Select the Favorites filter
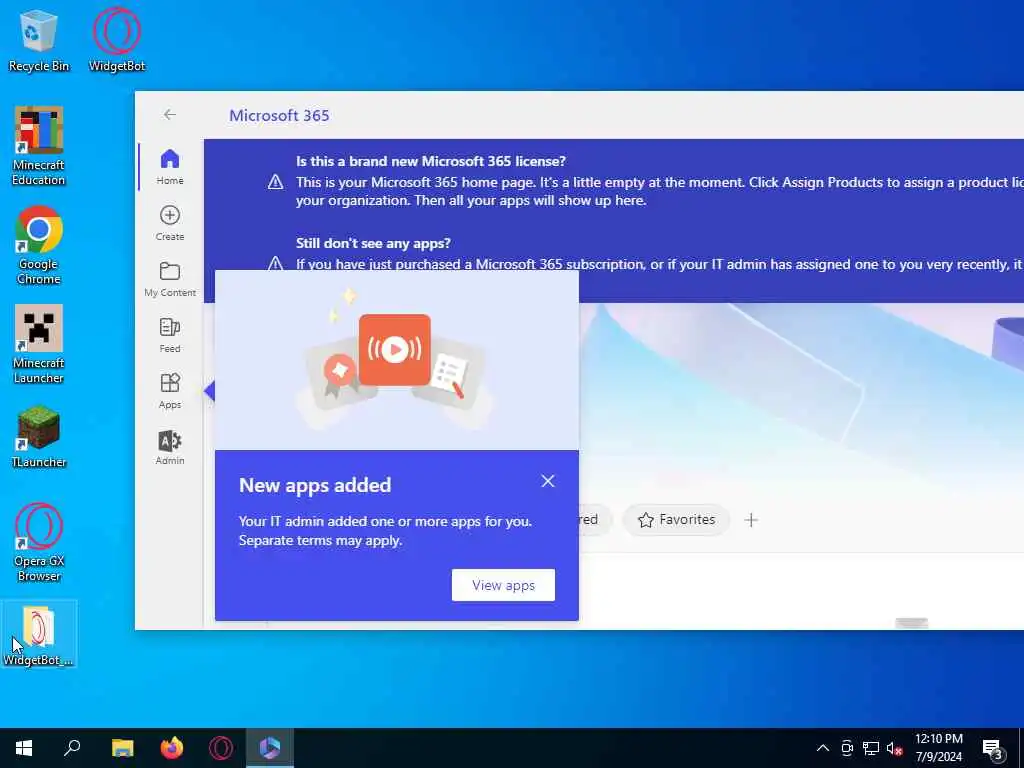Viewport: 1024px width, 768px height. pyautogui.click(x=677, y=520)
